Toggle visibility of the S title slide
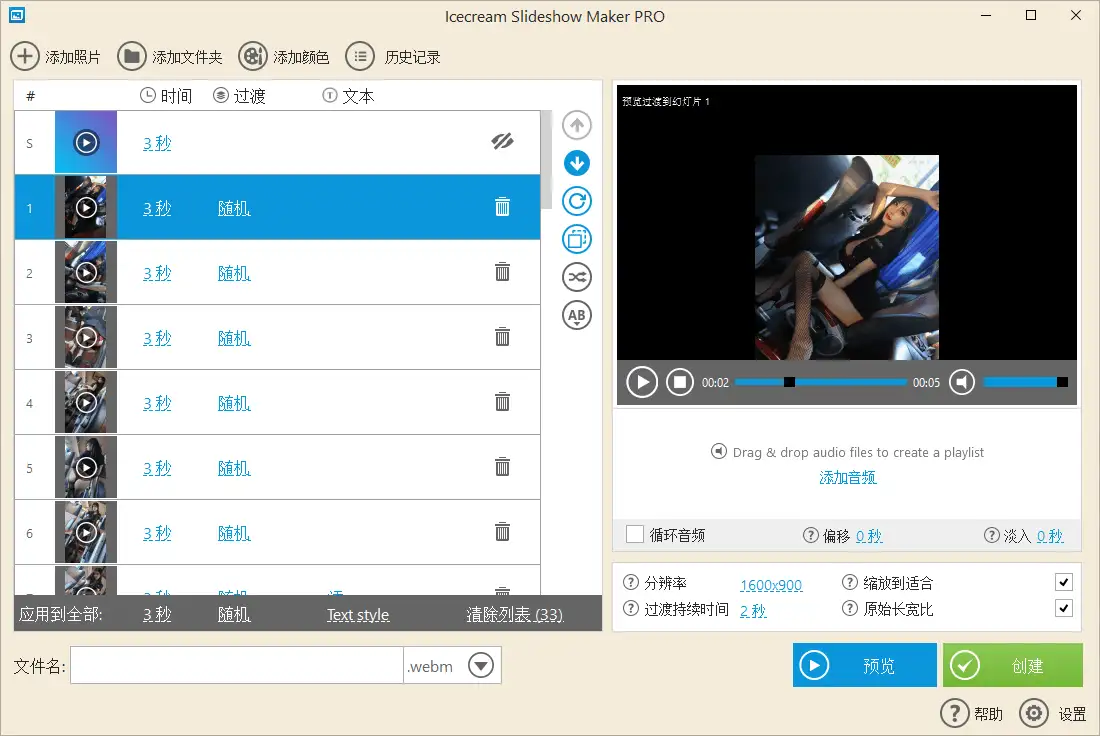 (502, 142)
